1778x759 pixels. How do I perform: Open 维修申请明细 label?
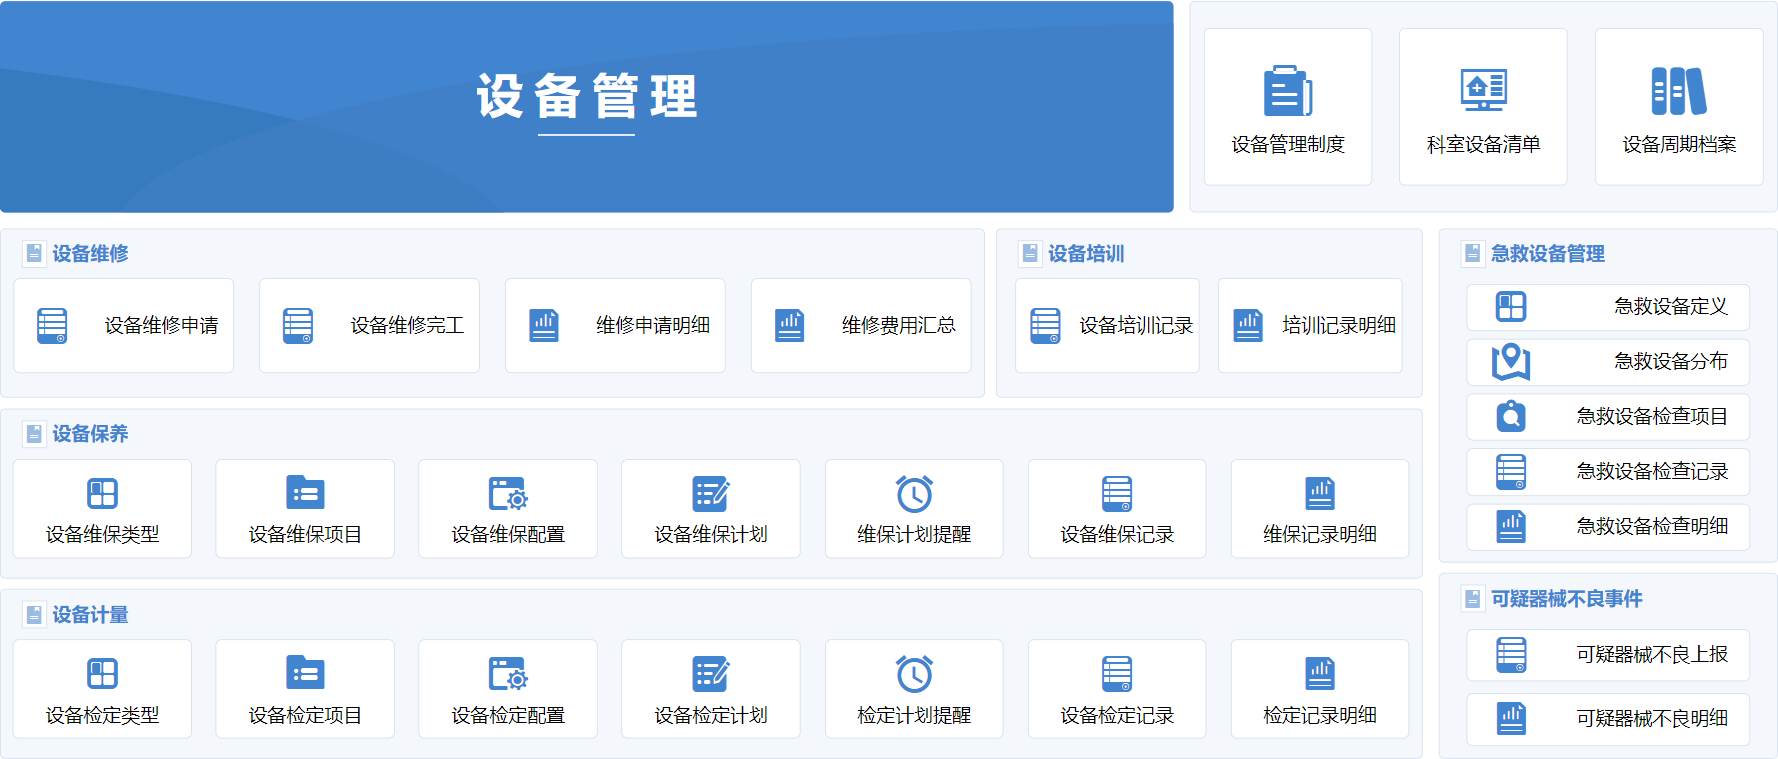[653, 326]
